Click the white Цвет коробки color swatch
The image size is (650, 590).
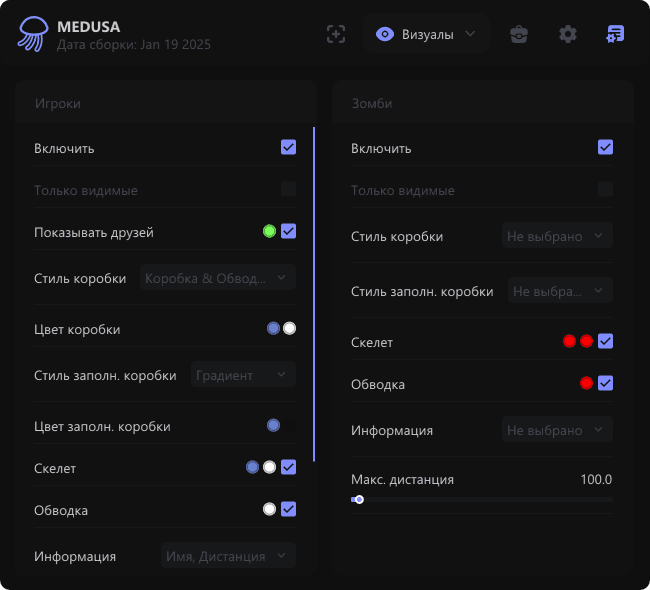tap(290, 328)
